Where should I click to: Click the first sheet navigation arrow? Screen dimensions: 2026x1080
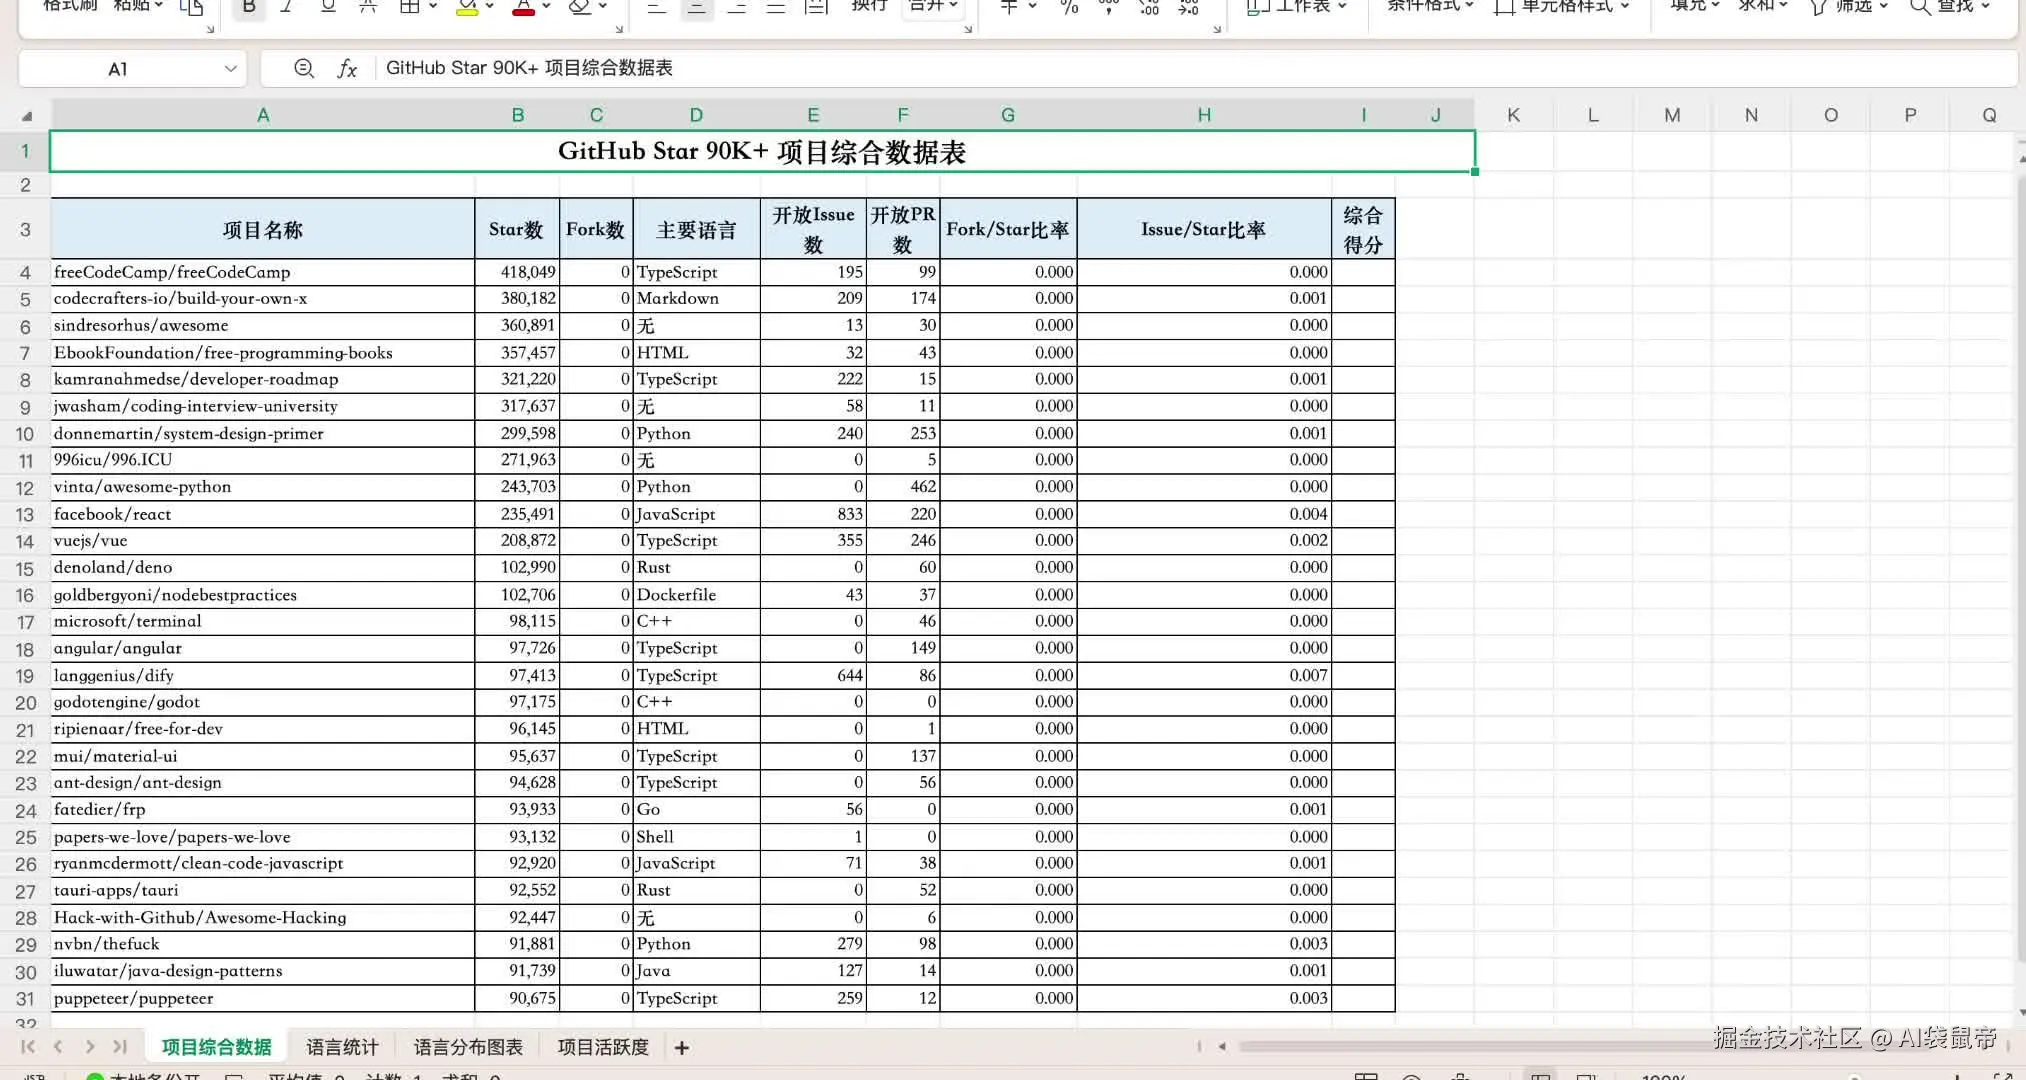(27, 1046)
